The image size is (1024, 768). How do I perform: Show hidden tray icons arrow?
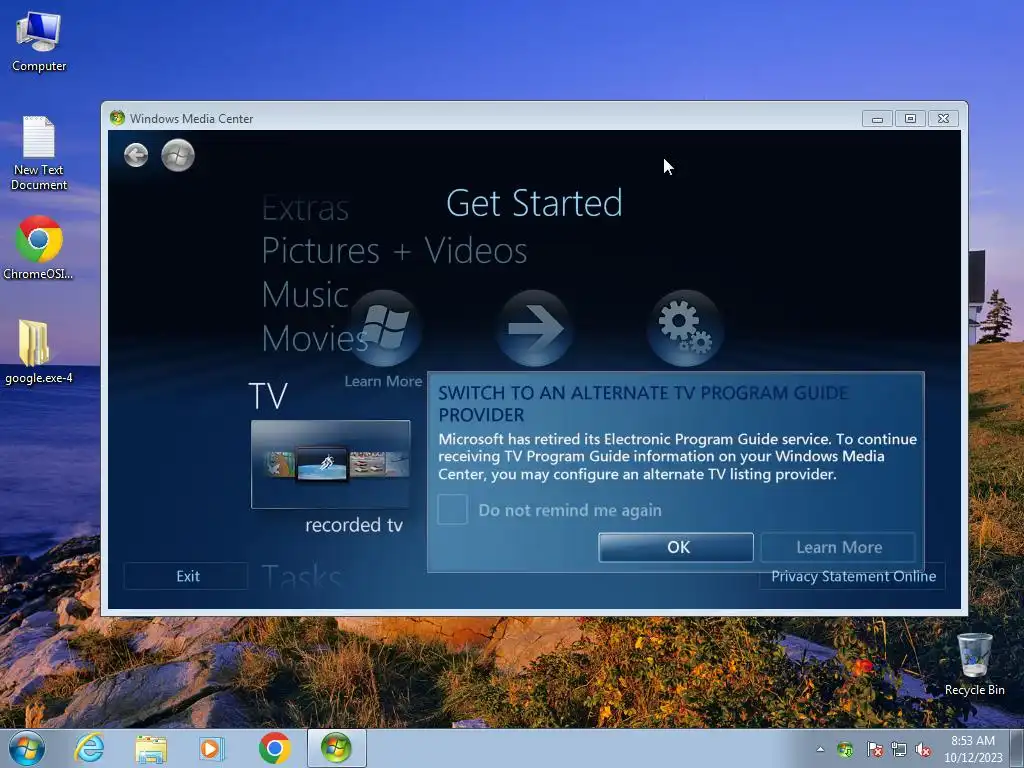[x=820, y=750]
